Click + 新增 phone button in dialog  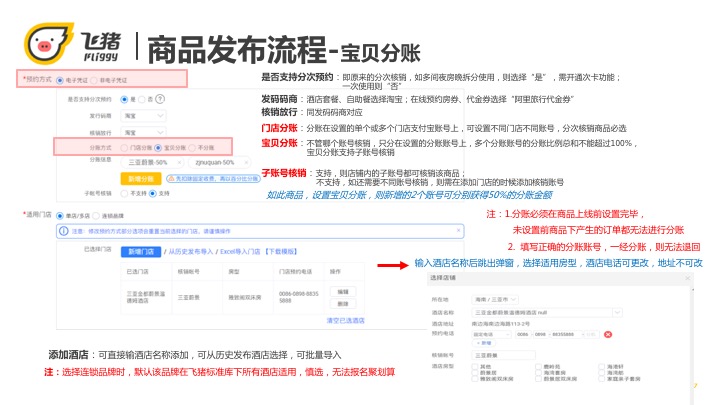pos(483,343)
